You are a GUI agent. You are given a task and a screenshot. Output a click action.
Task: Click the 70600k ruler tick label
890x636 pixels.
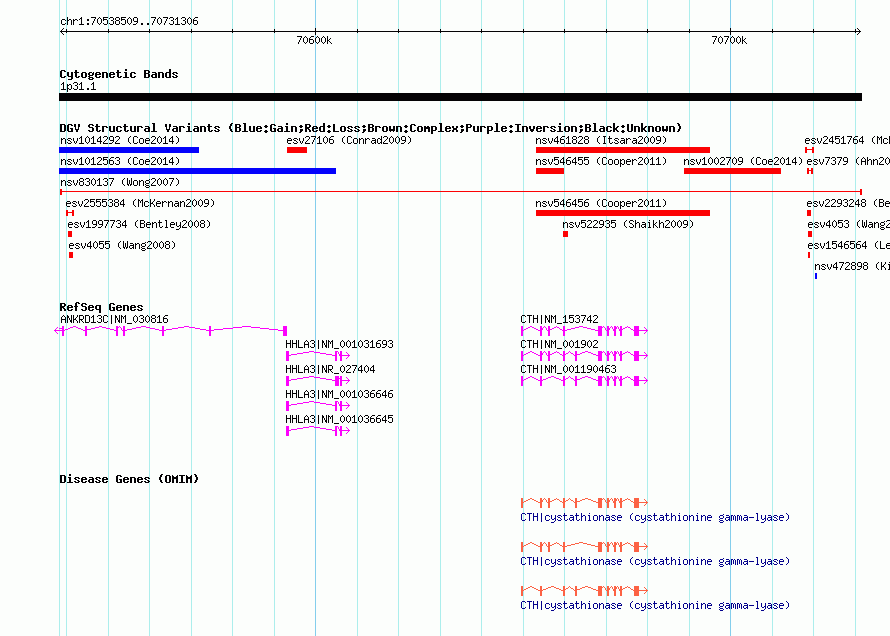[314, 40]
